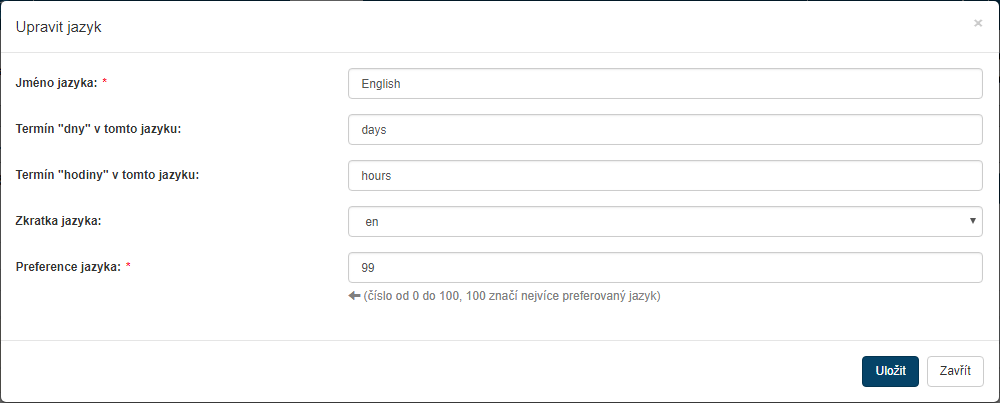Open the Zkratka jazyka select box
The height and width of the screenshot is (403, 1000).
click(665, 222)
